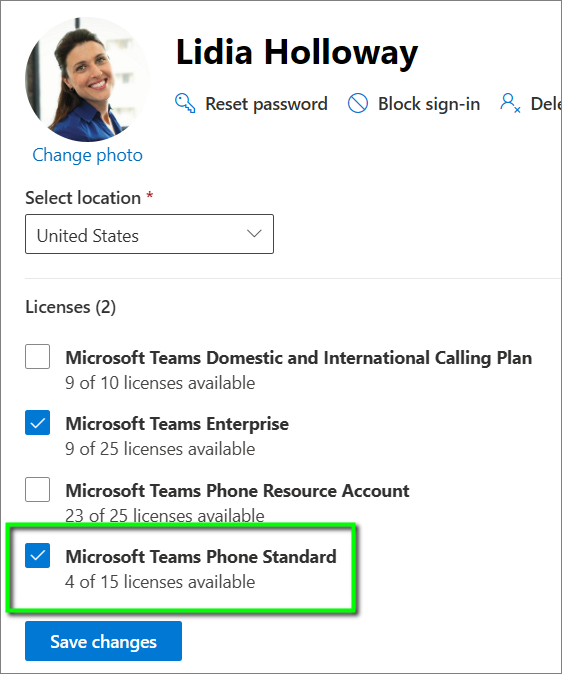Click Lidia Holloway's profile photo
This screenshot has height=674, width=562.
tap(87, 80)
